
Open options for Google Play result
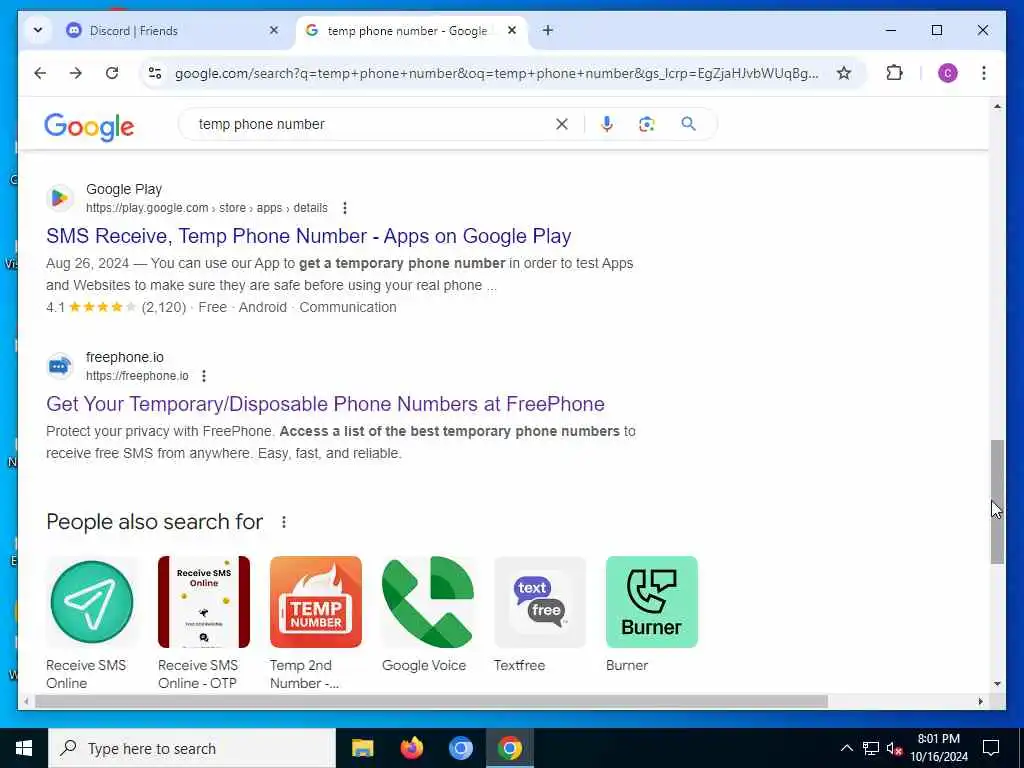click(345, 208)
